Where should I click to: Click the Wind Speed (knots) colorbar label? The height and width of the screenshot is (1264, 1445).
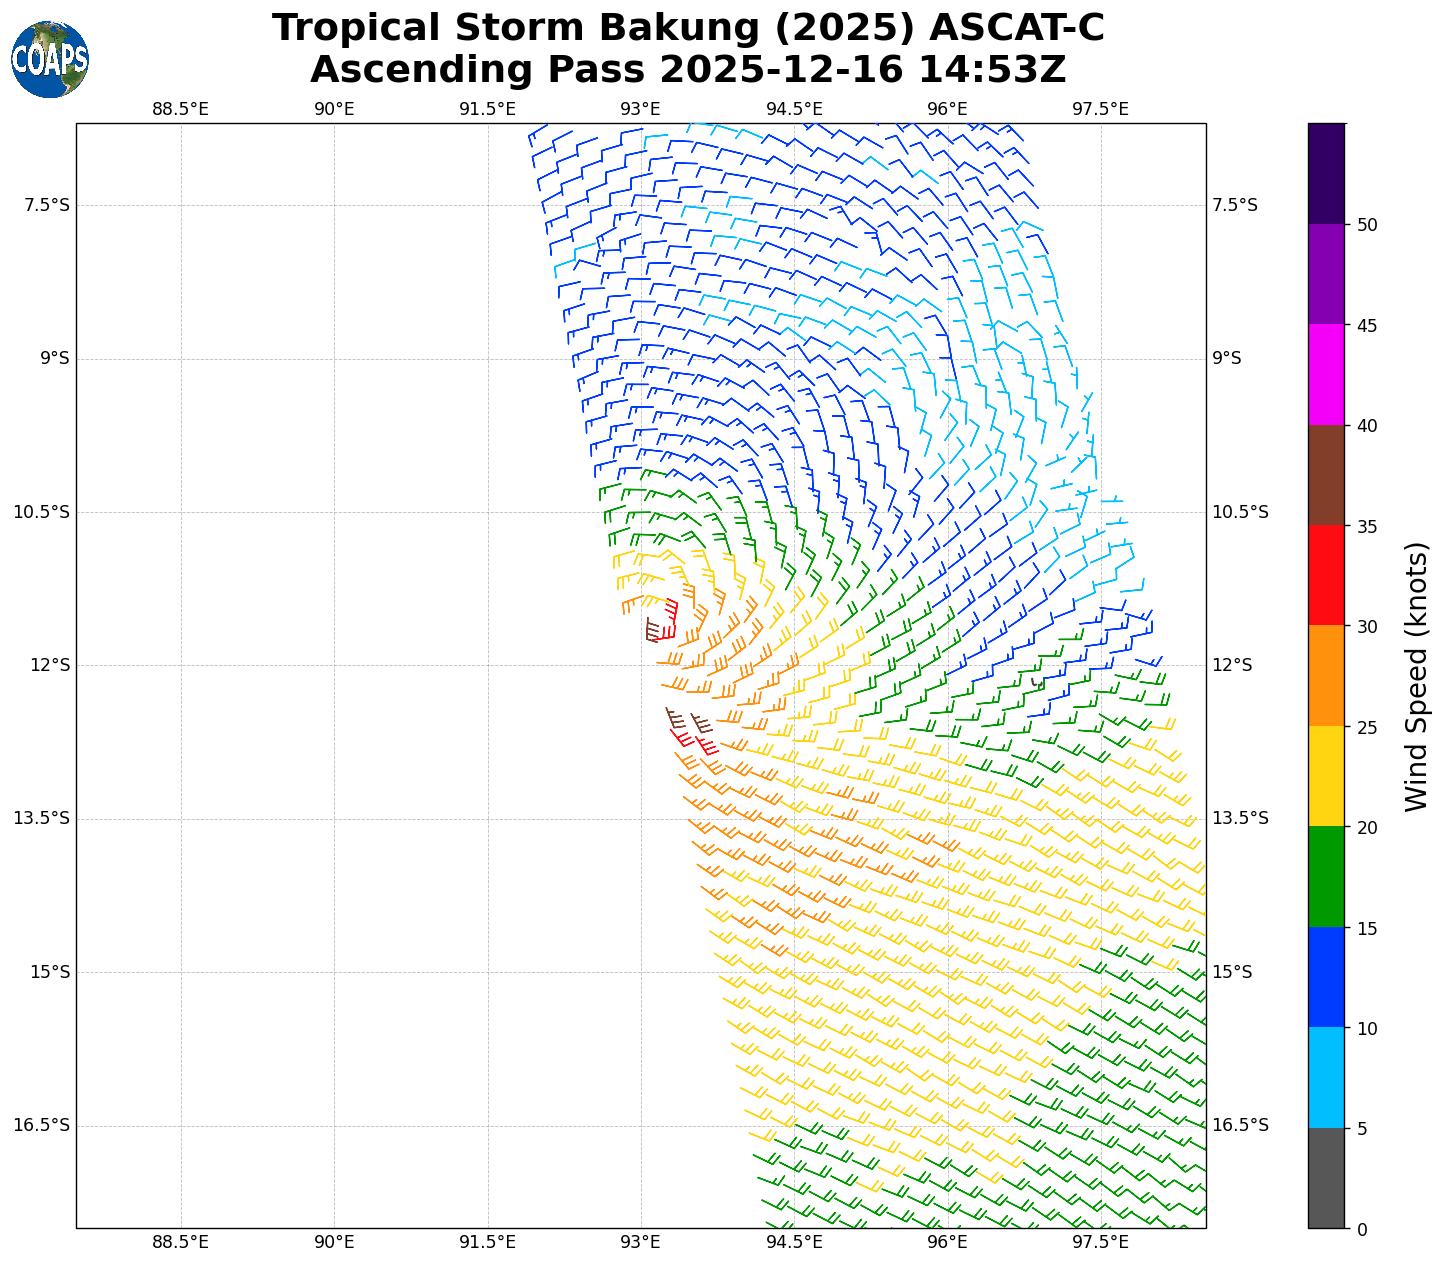1416,677
